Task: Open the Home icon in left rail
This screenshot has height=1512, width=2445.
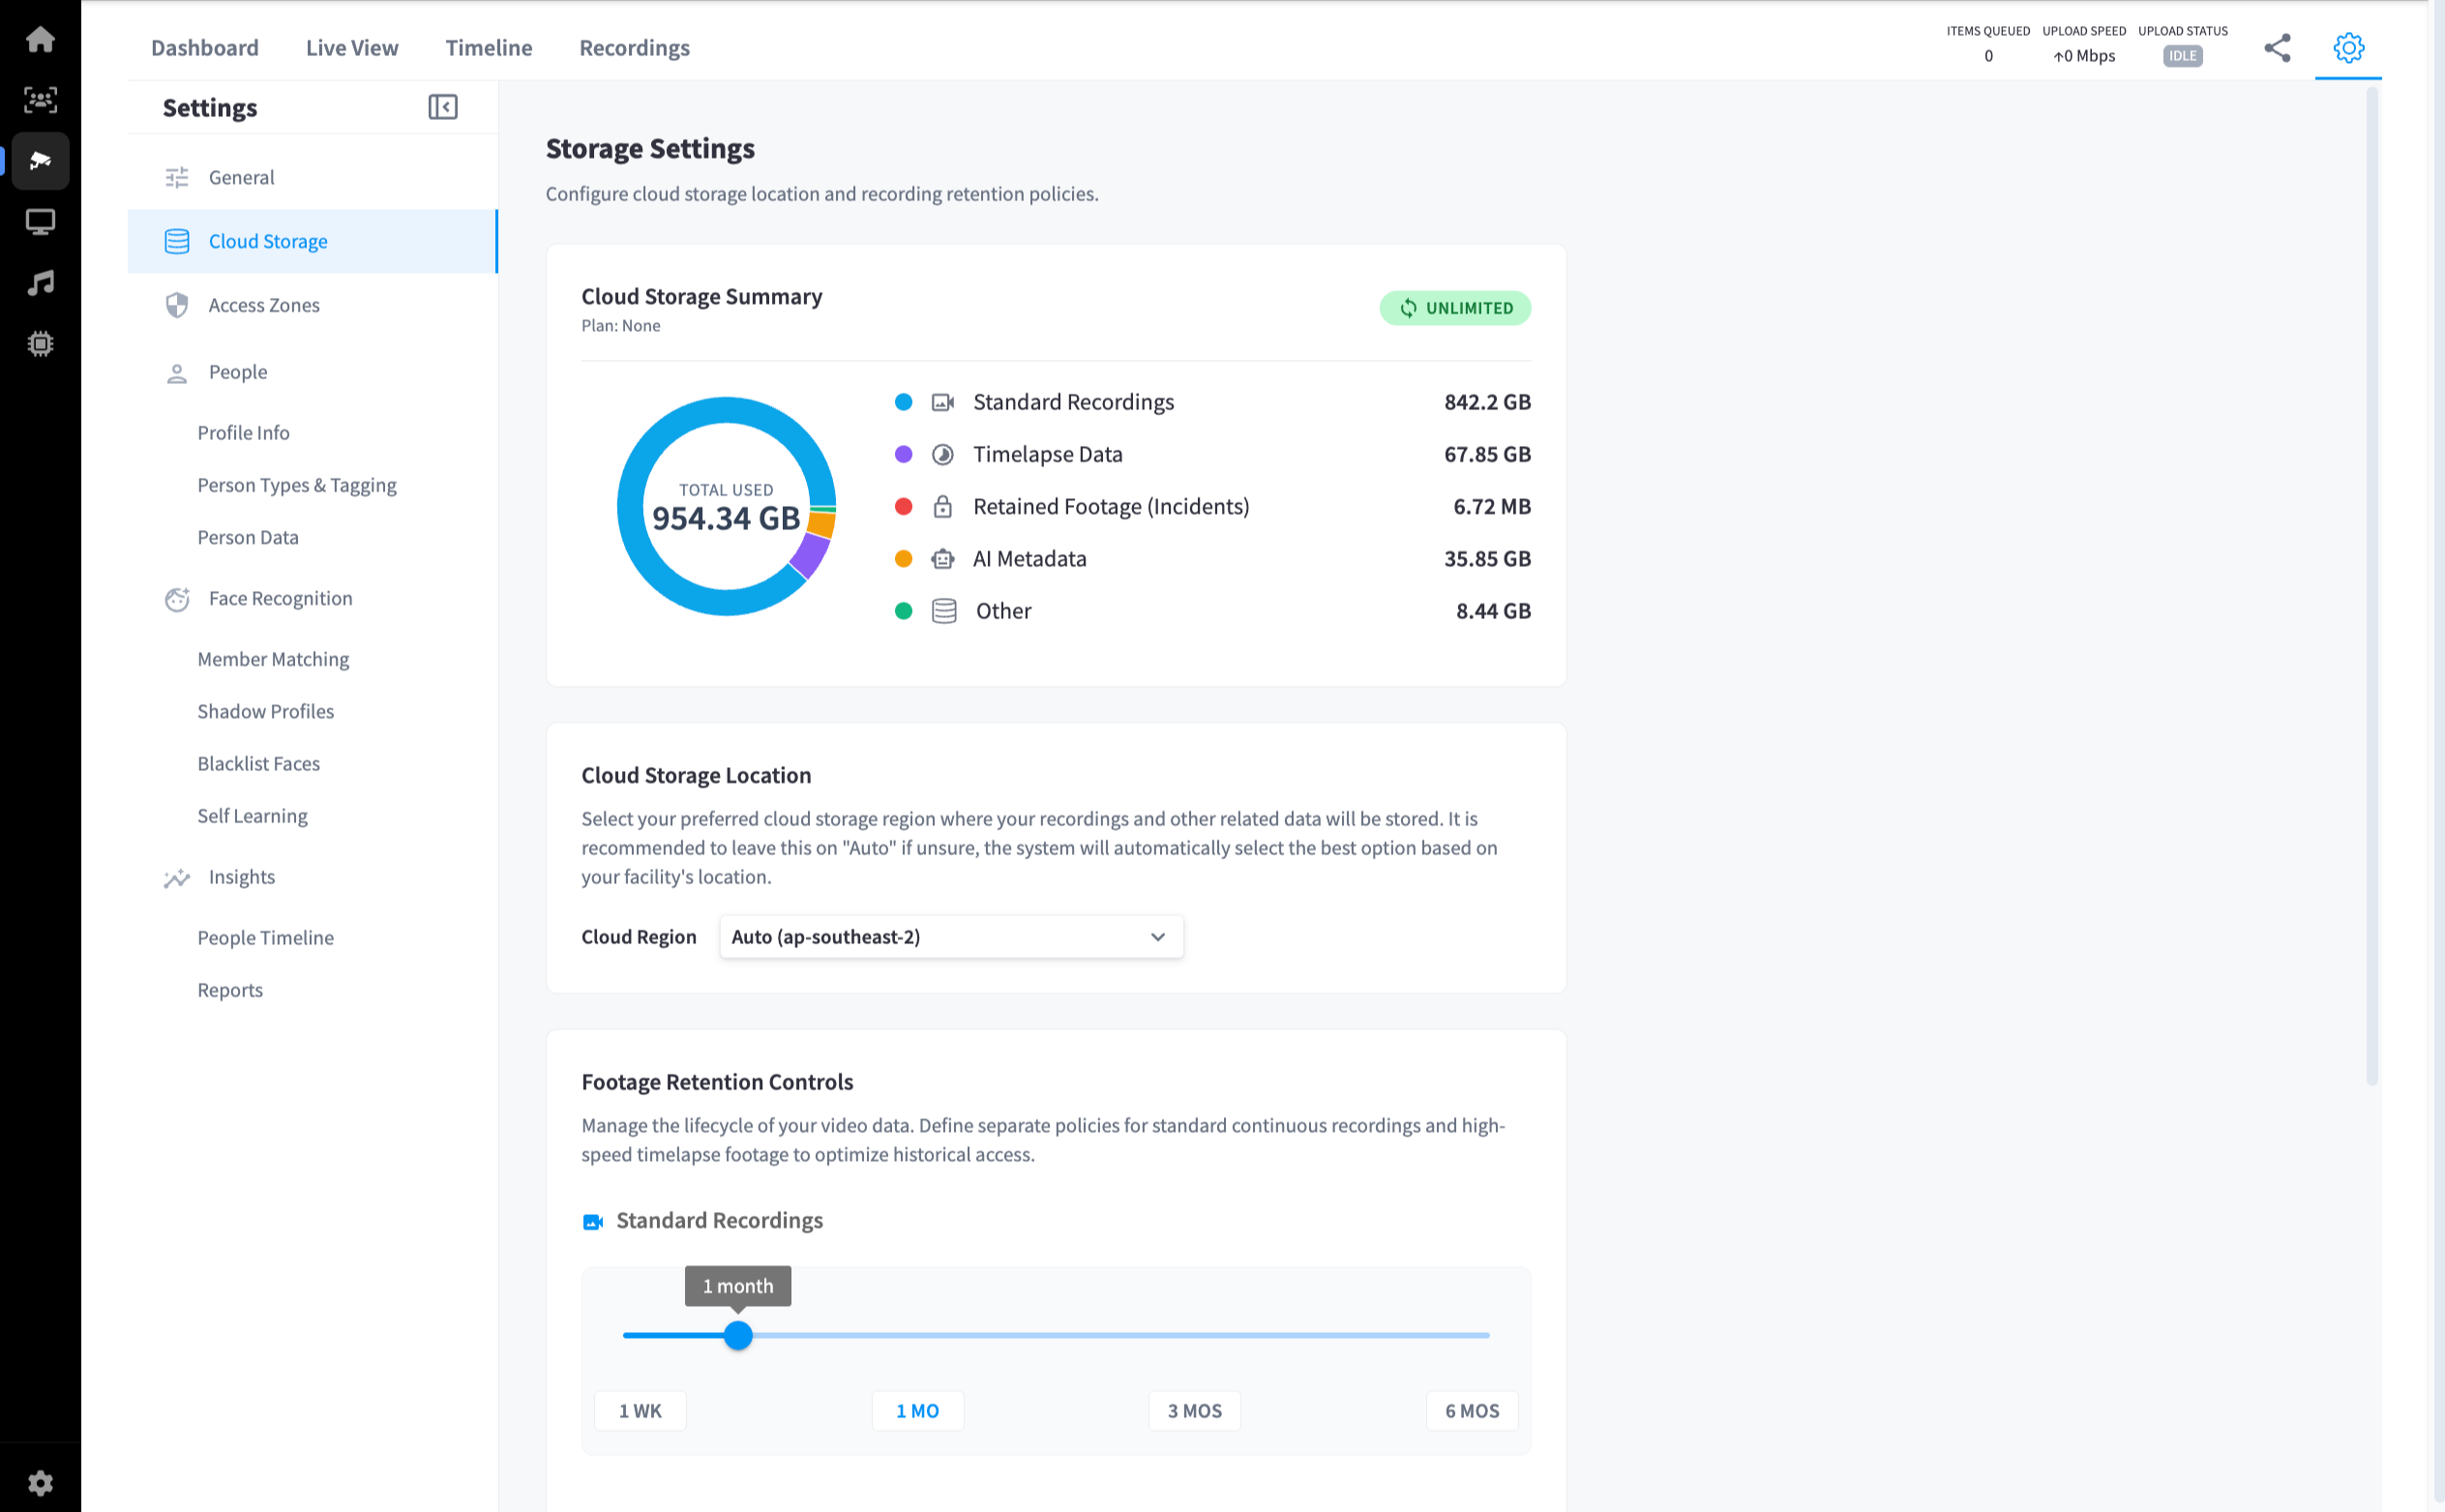Action: (x=40, y=39)
